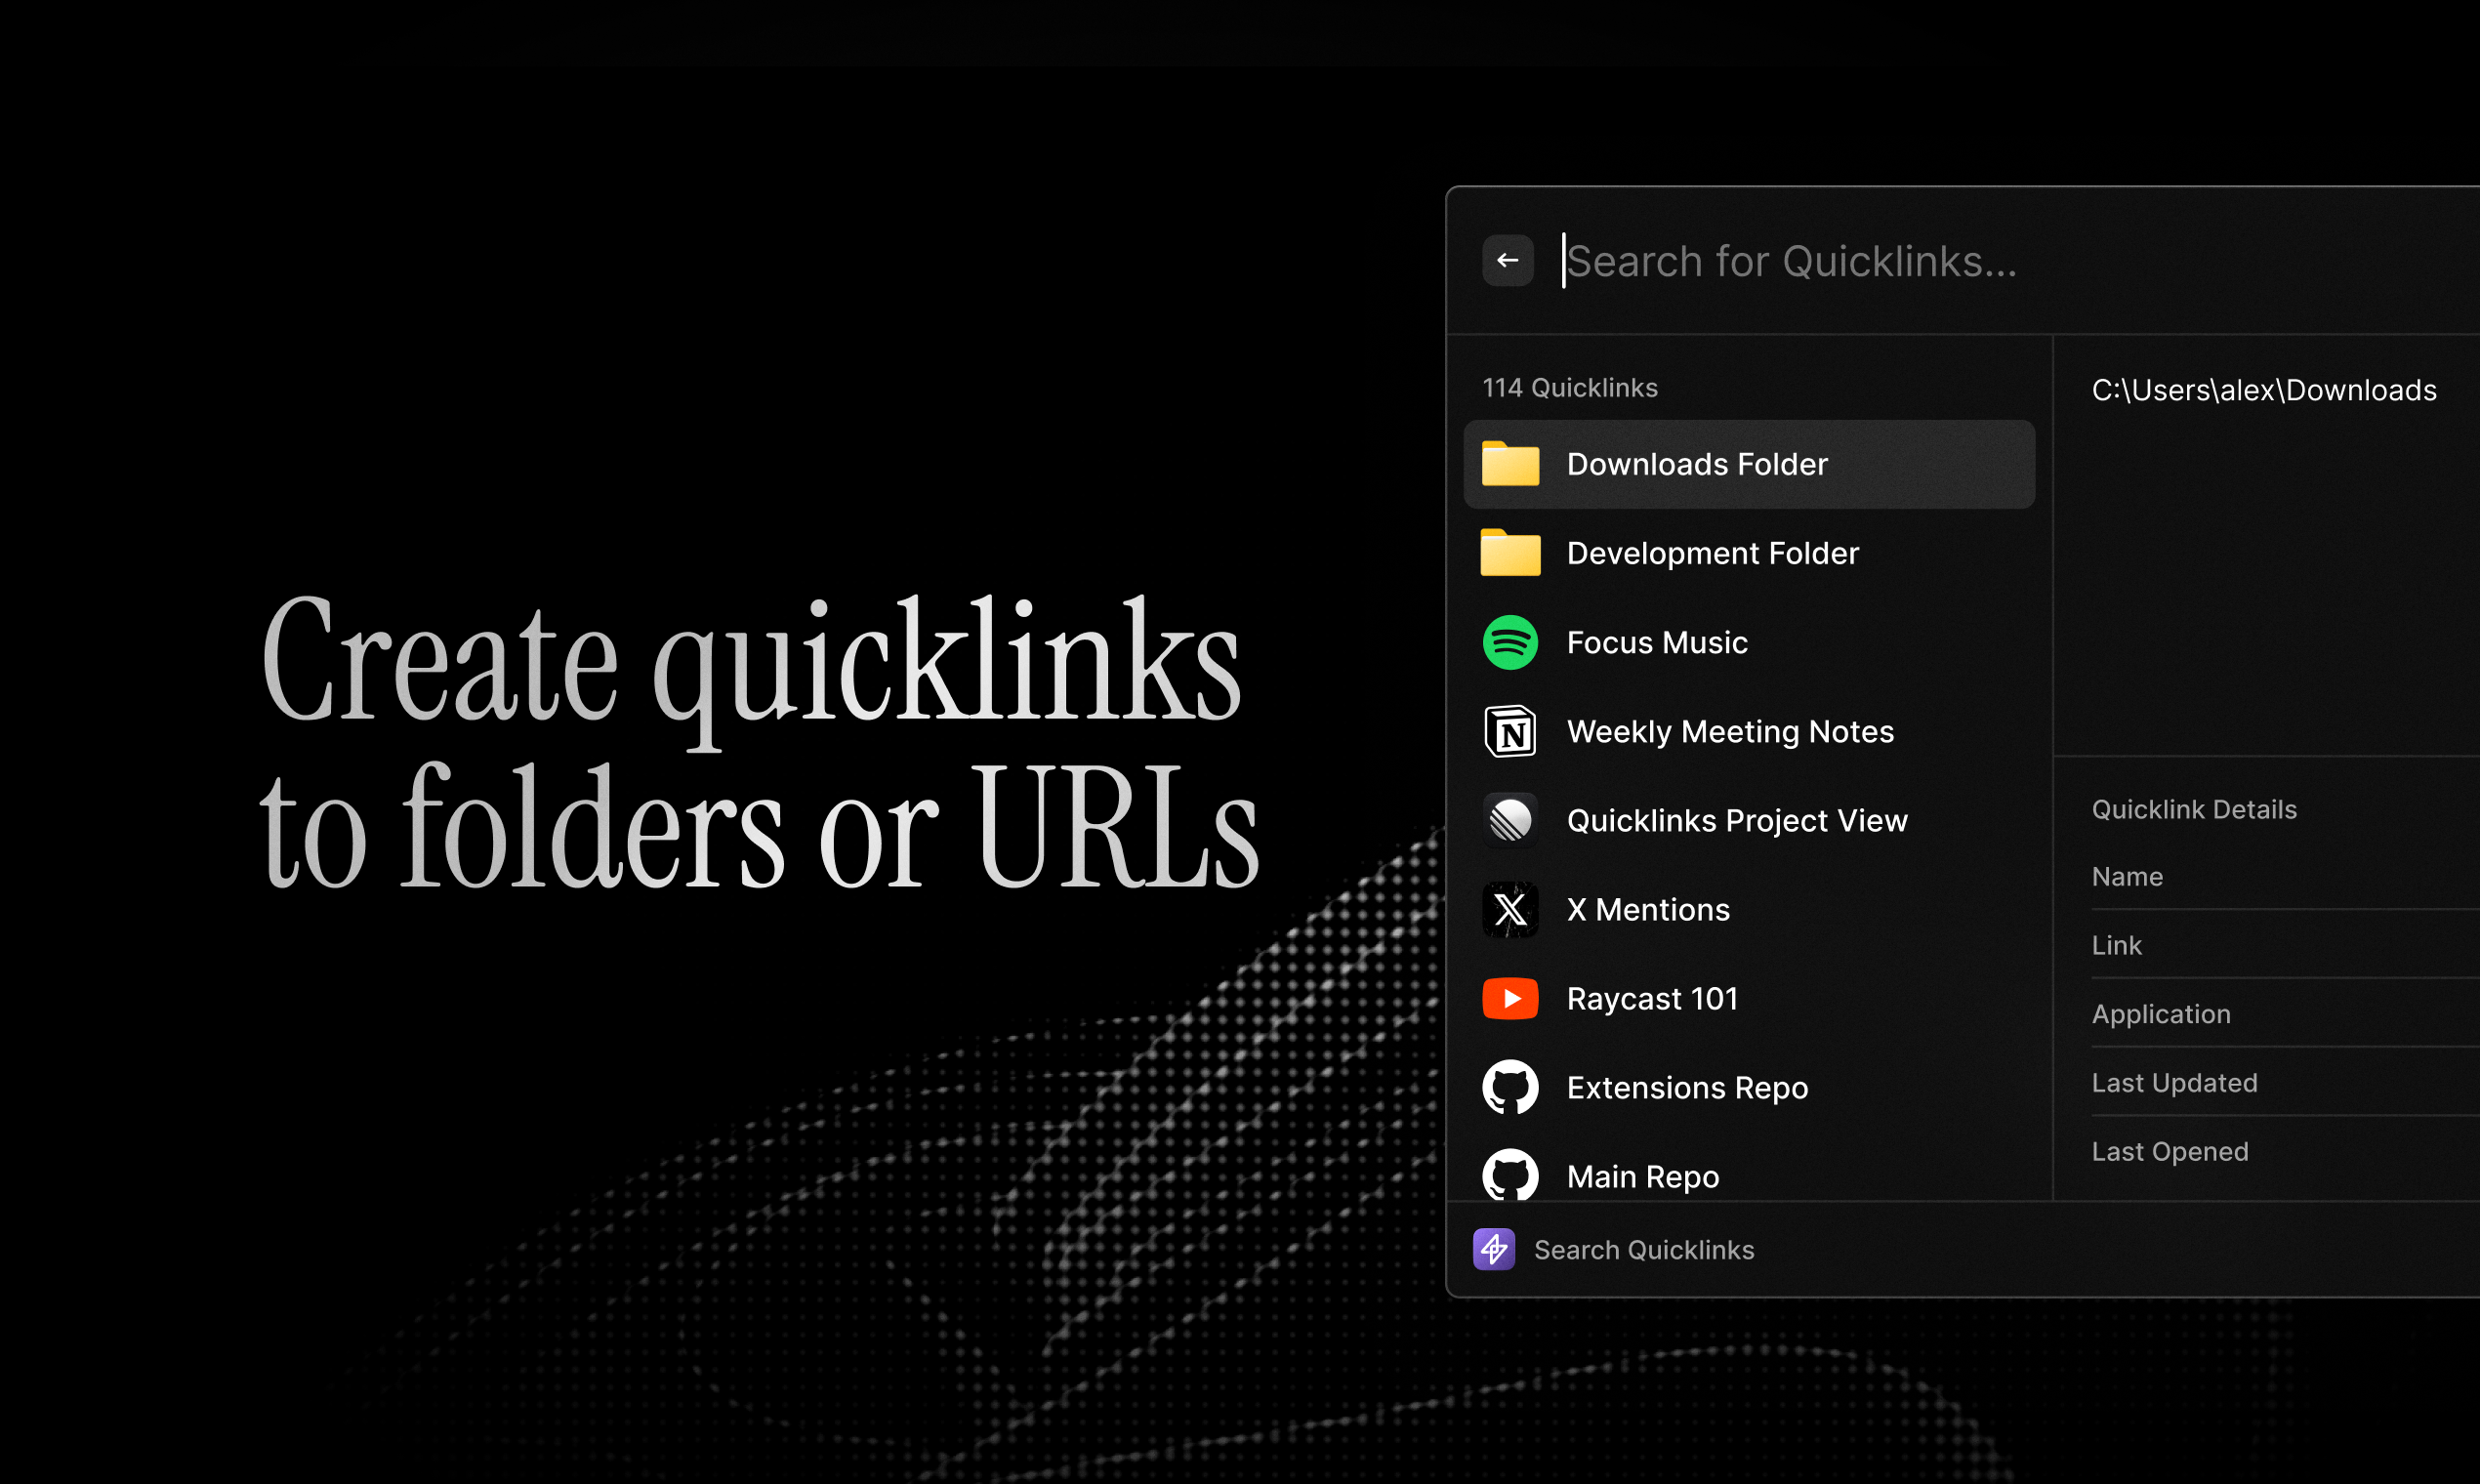This screenshot has width=2480, height=1484.
Task: Click the yellow folder icon for Development Folder
Action: pyautogui.click(x=1509, y=553)
